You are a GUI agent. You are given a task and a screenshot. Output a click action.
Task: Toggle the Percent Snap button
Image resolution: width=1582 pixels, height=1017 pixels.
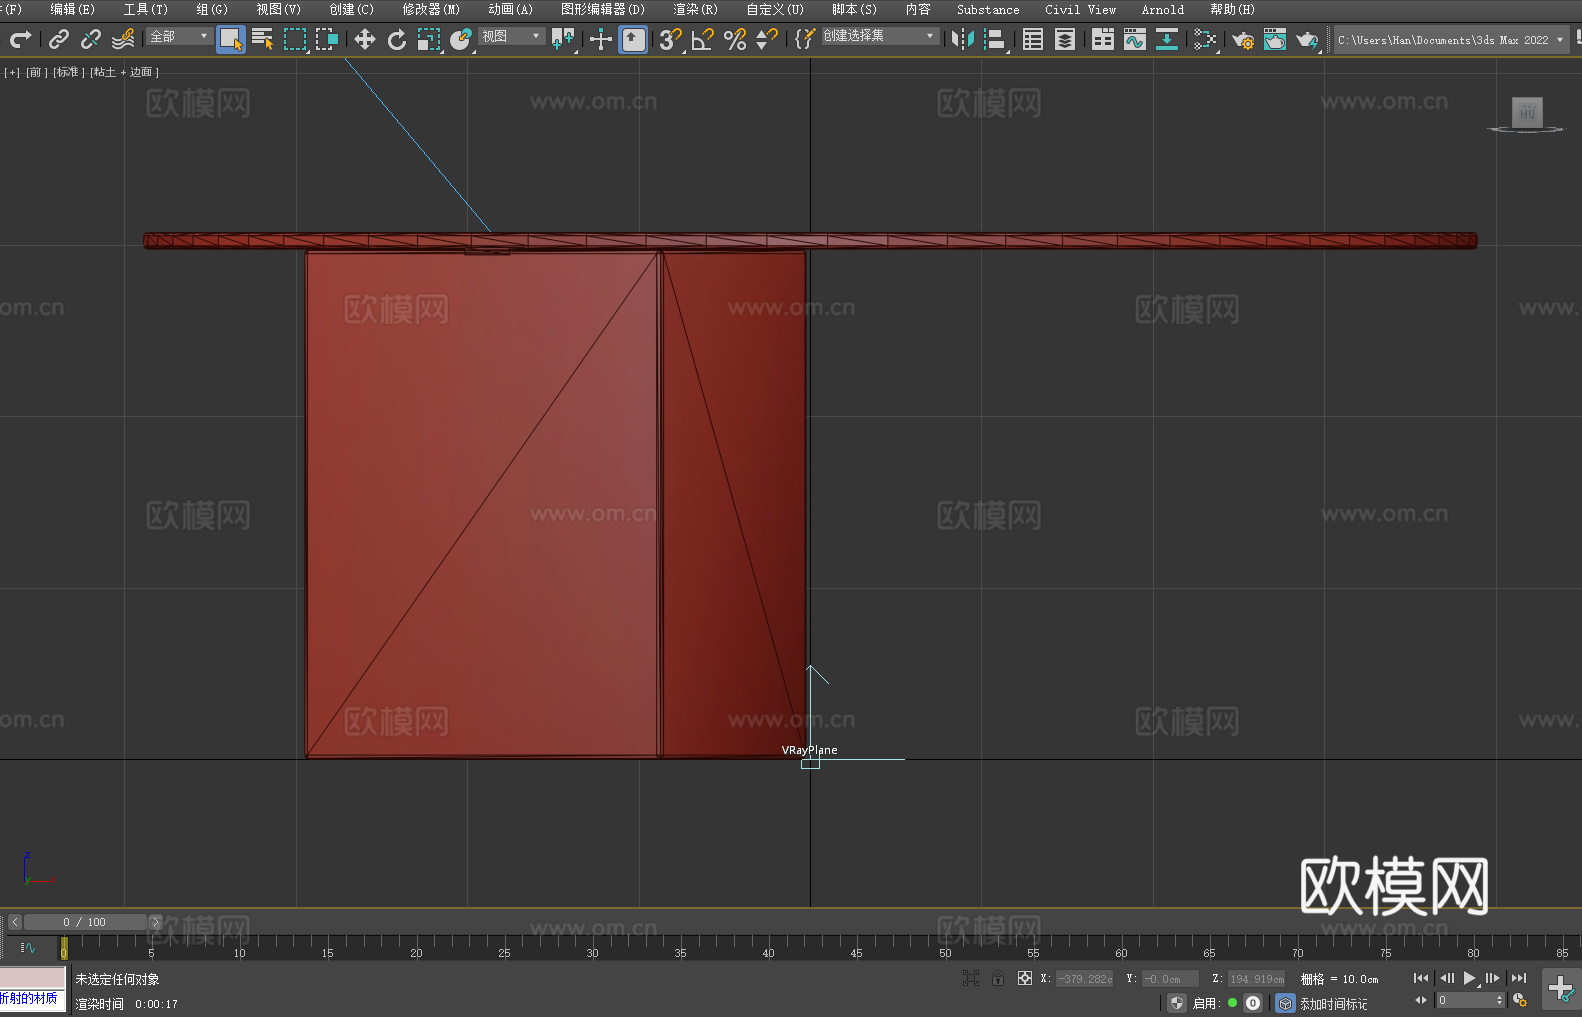[x=735, y=39]
